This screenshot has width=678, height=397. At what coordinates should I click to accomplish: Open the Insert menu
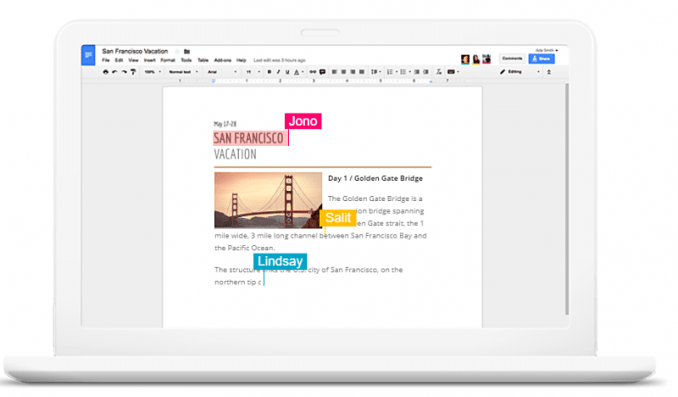pyautogui.click(x=150, y=60)
